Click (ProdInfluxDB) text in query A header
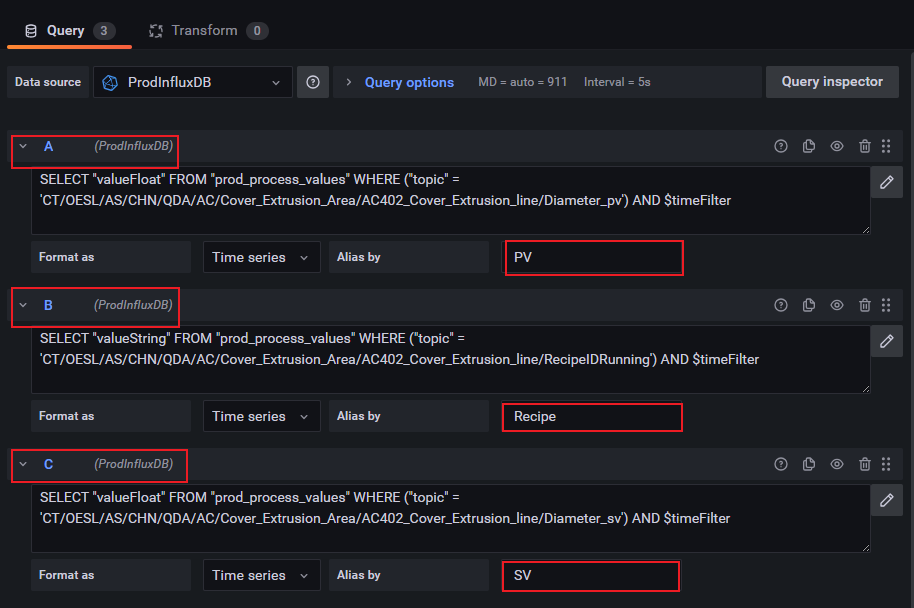Viewport: 914px width, 608px height. (x=133, y=146)
